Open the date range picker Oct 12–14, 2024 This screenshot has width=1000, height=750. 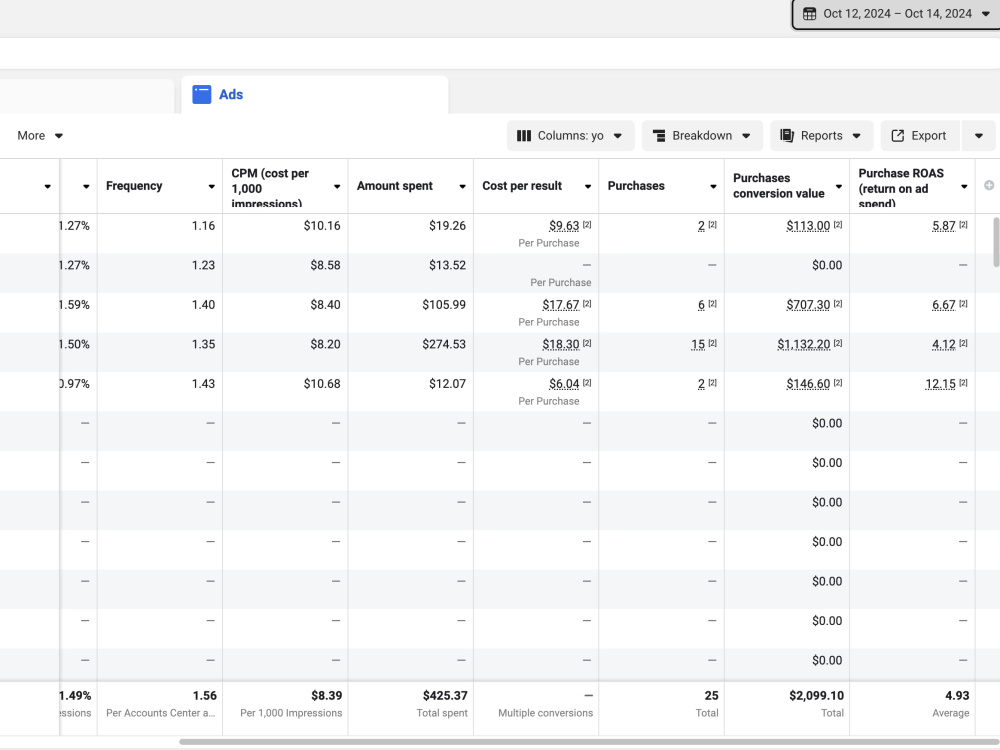point(896,13)
